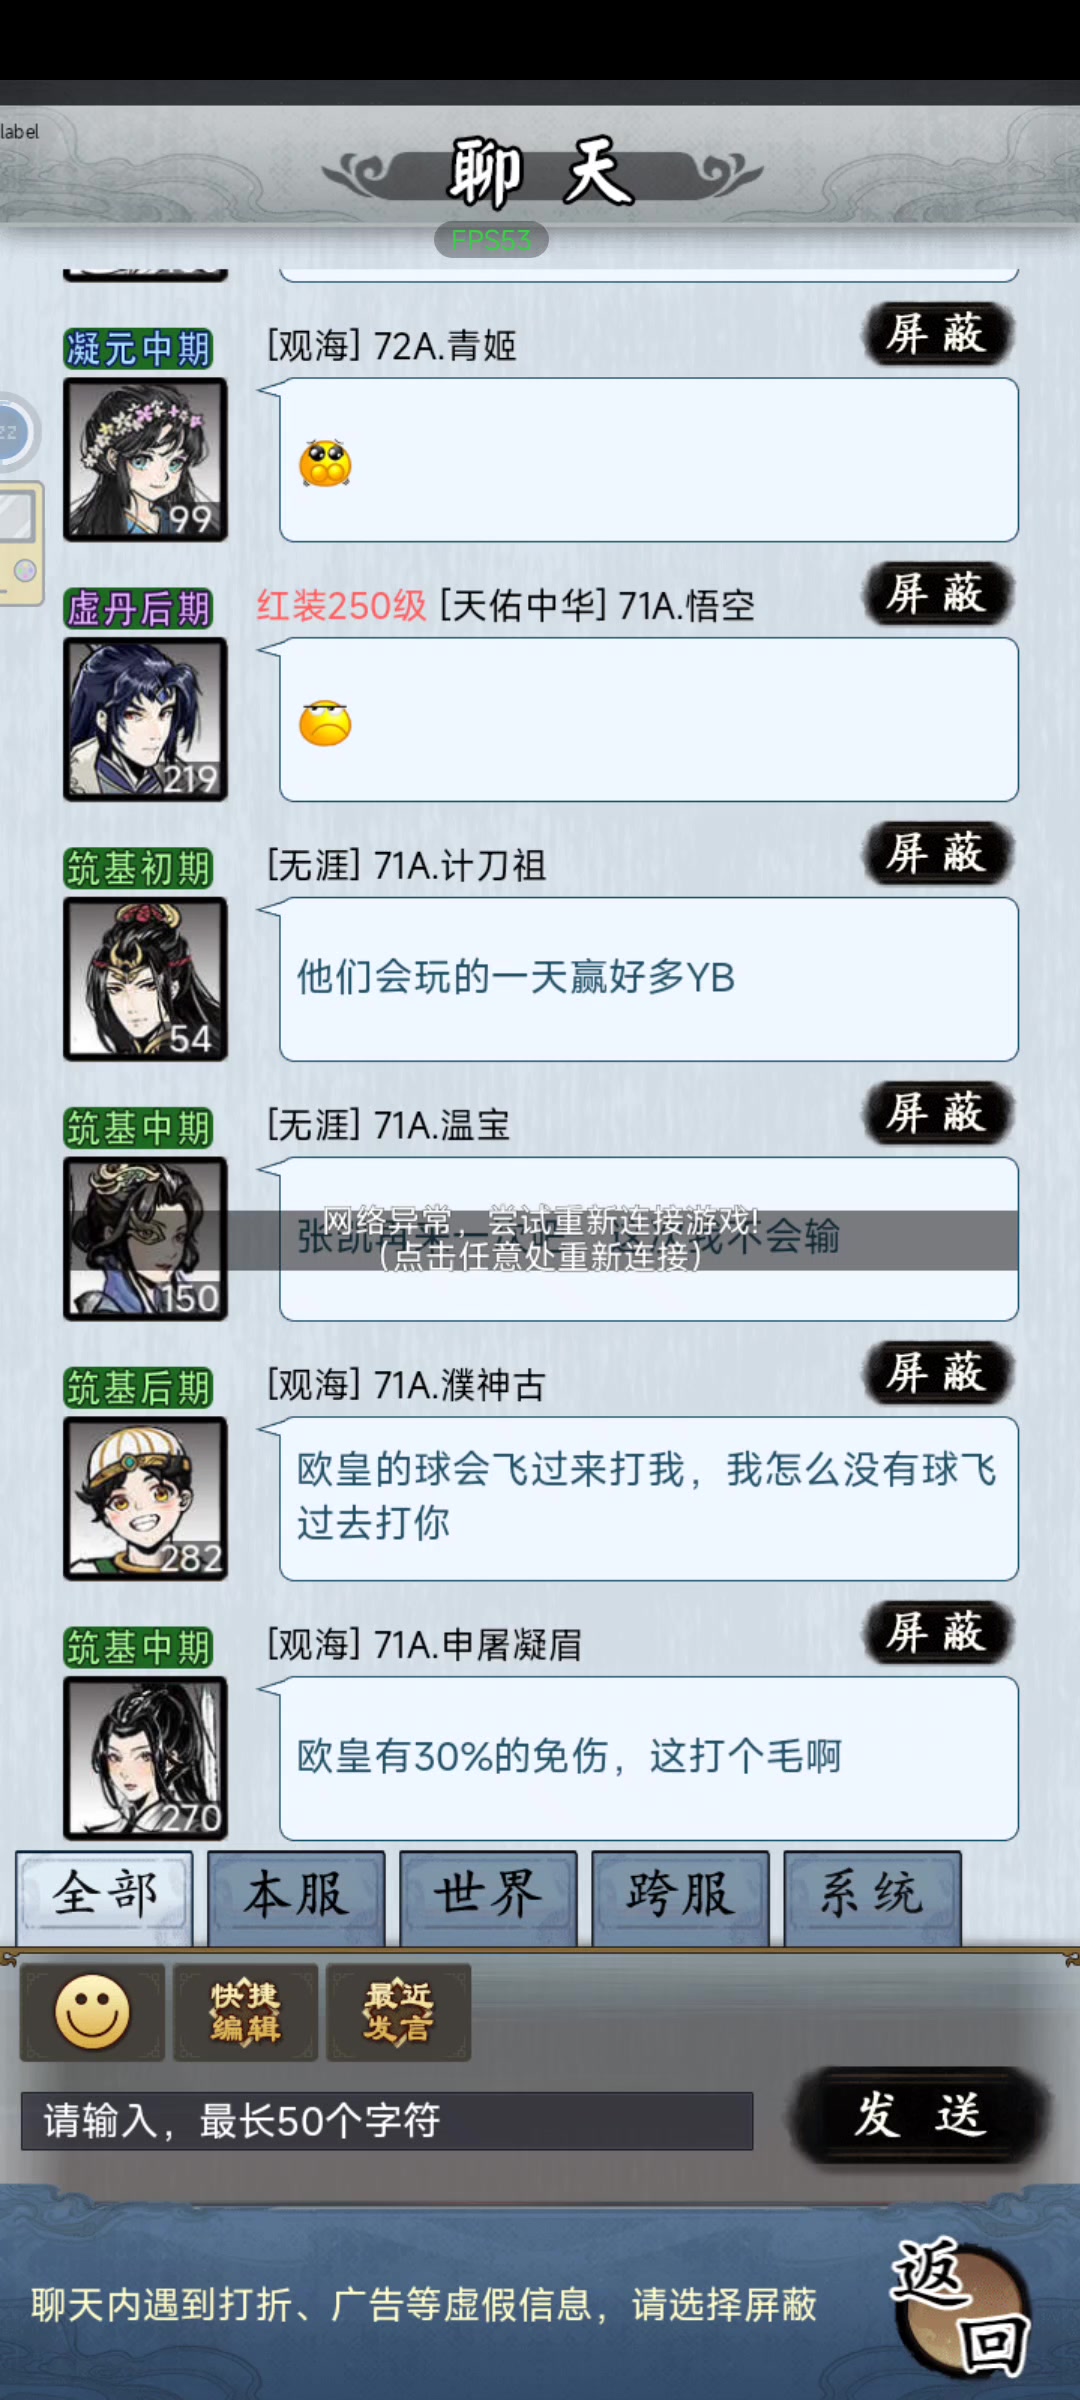The image size is (1080, 2400).
Task: Open 71A.濮神古 player portrait
Action: [146, 1499]
